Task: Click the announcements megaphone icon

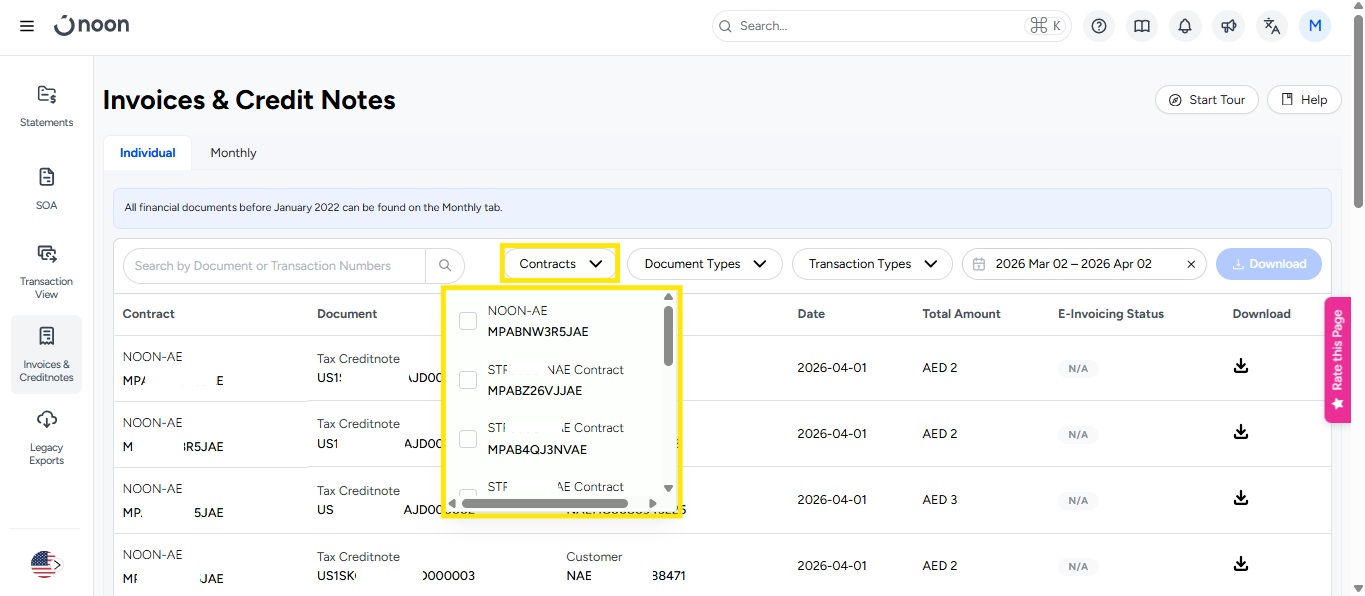Action: (1228, 26)
